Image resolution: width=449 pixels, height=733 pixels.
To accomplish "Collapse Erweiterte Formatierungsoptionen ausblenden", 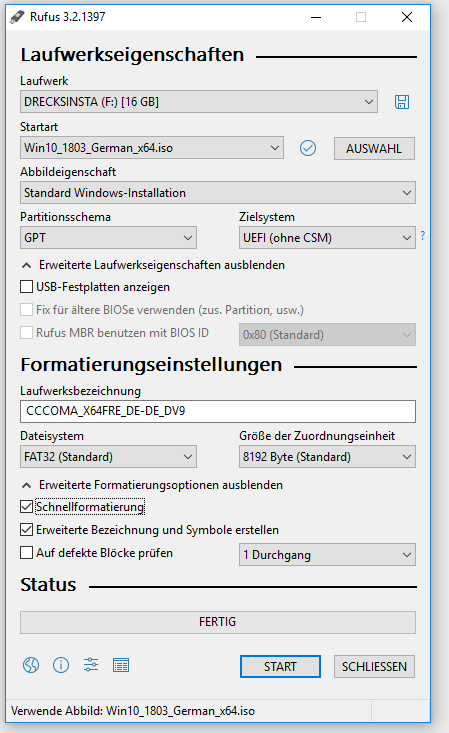I will 152,485.
